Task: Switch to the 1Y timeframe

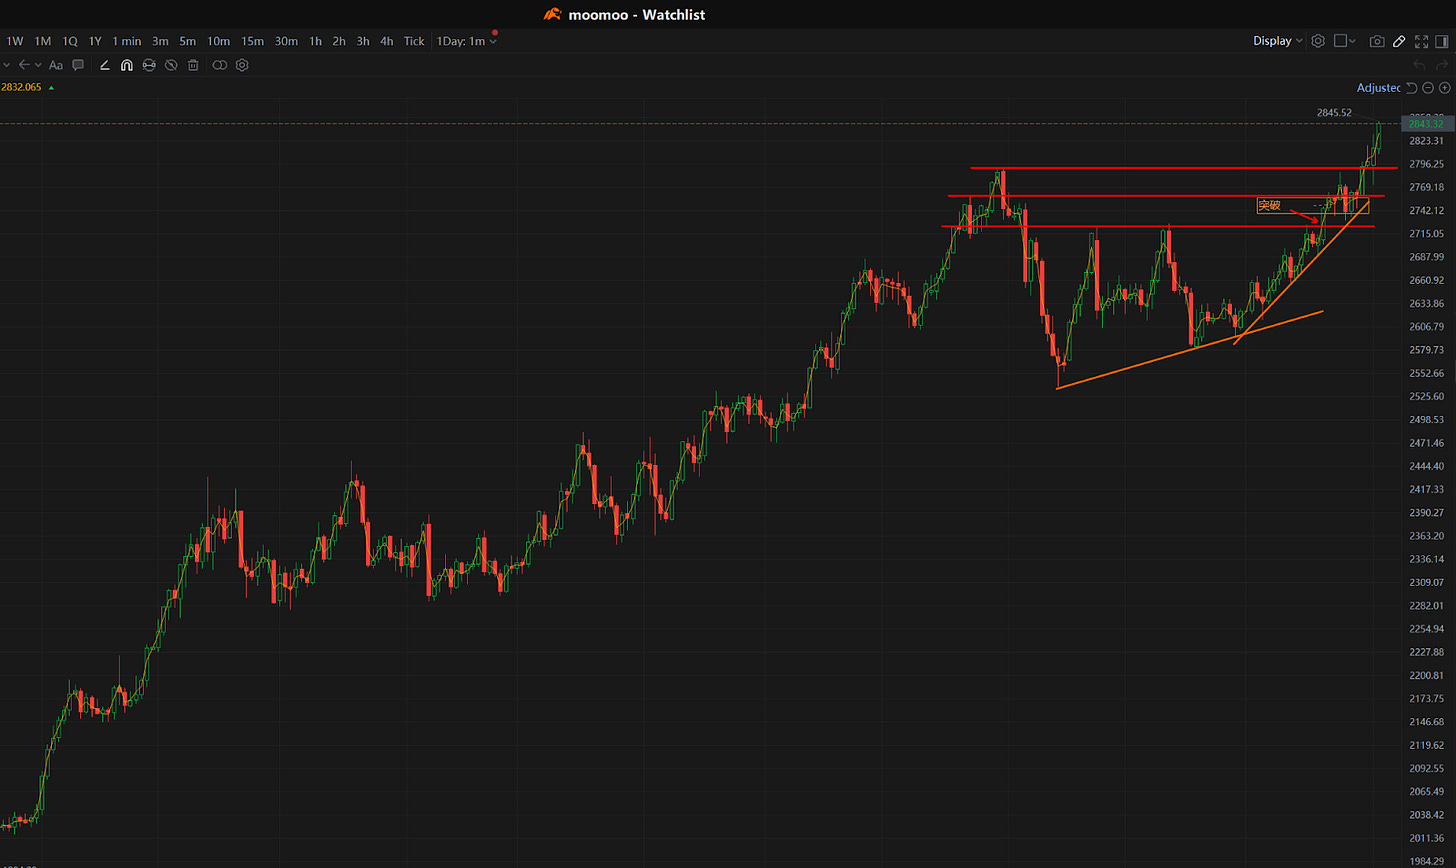Action: (x=95, y=41)
